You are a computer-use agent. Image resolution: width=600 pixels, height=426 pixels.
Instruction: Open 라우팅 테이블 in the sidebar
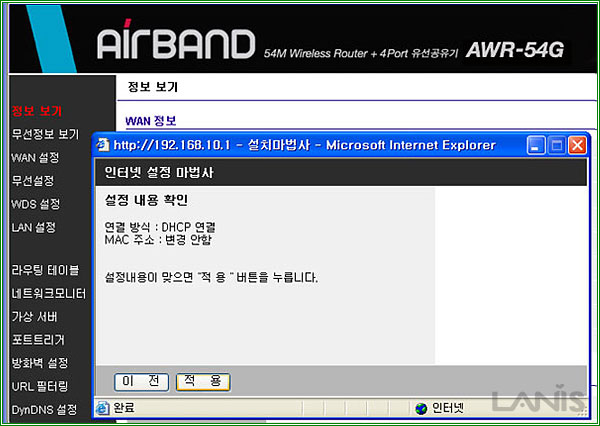point(45,270)
